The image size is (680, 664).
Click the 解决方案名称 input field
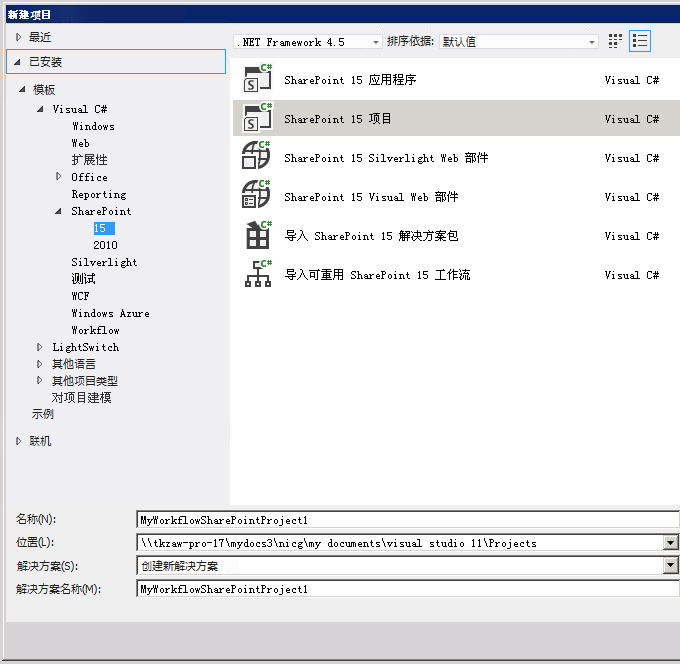tap(407, 589)
